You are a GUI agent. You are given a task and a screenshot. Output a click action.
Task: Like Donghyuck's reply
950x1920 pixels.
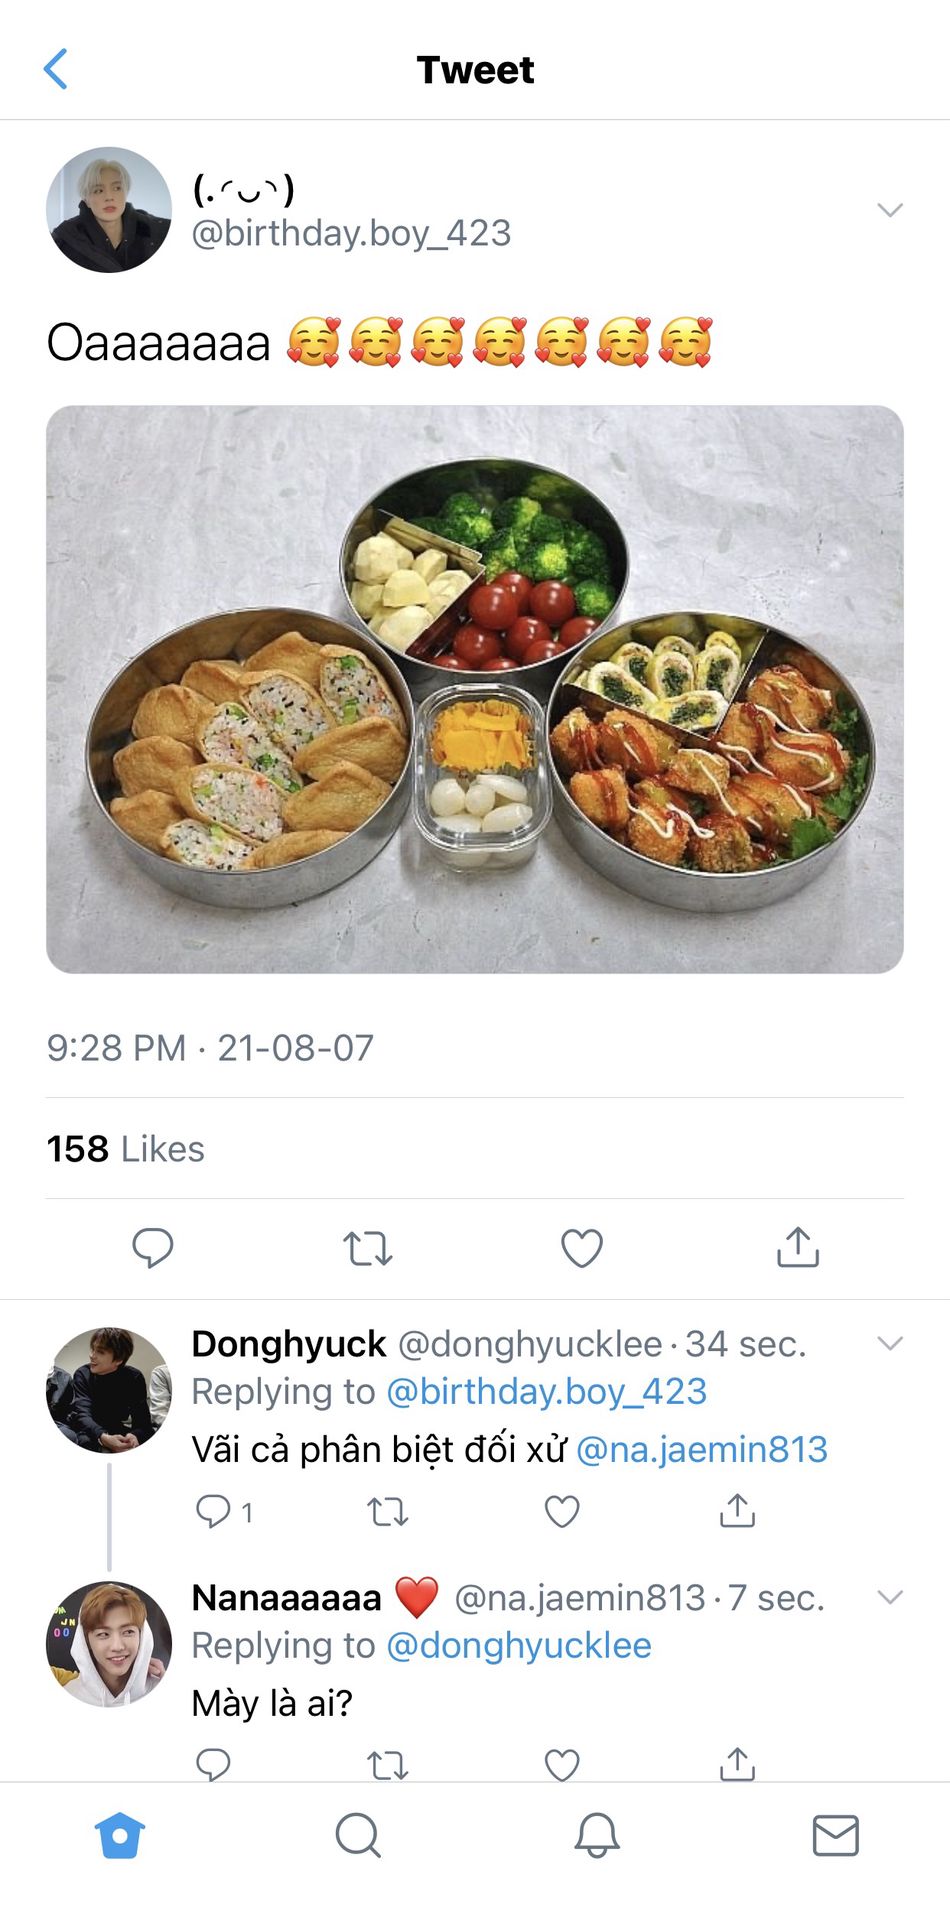click(561, 1511)
